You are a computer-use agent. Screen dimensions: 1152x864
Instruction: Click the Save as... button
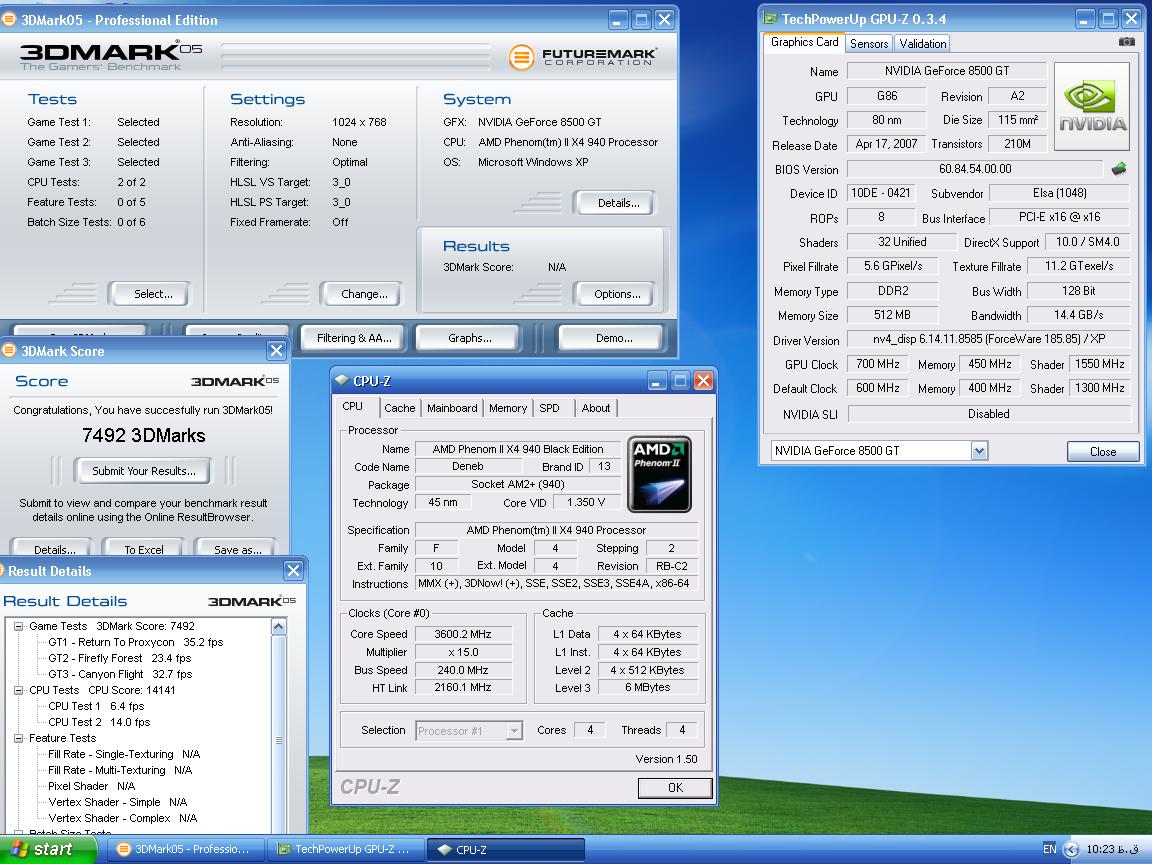(237, 550)
